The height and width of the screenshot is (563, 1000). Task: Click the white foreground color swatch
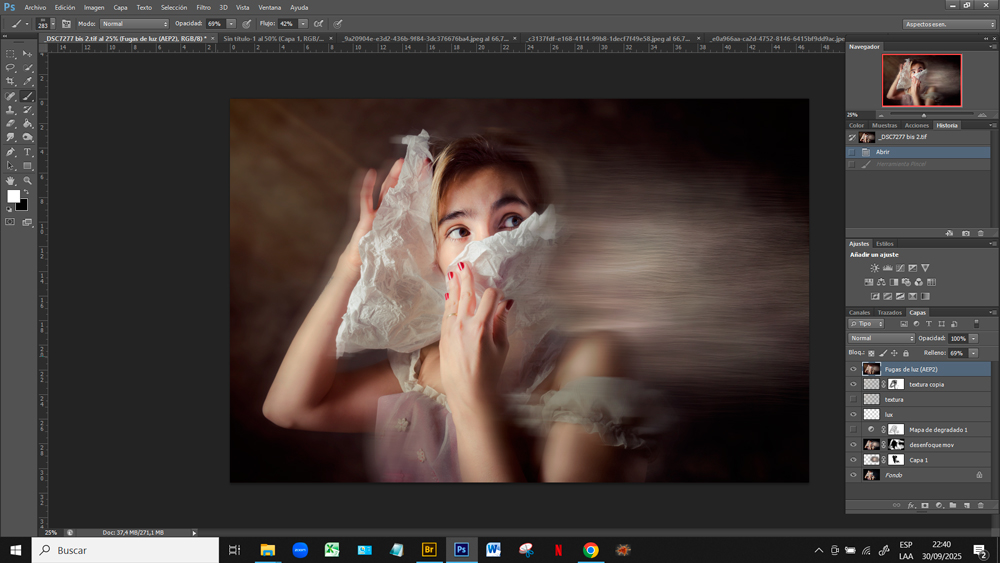click(x=13, y=197)
